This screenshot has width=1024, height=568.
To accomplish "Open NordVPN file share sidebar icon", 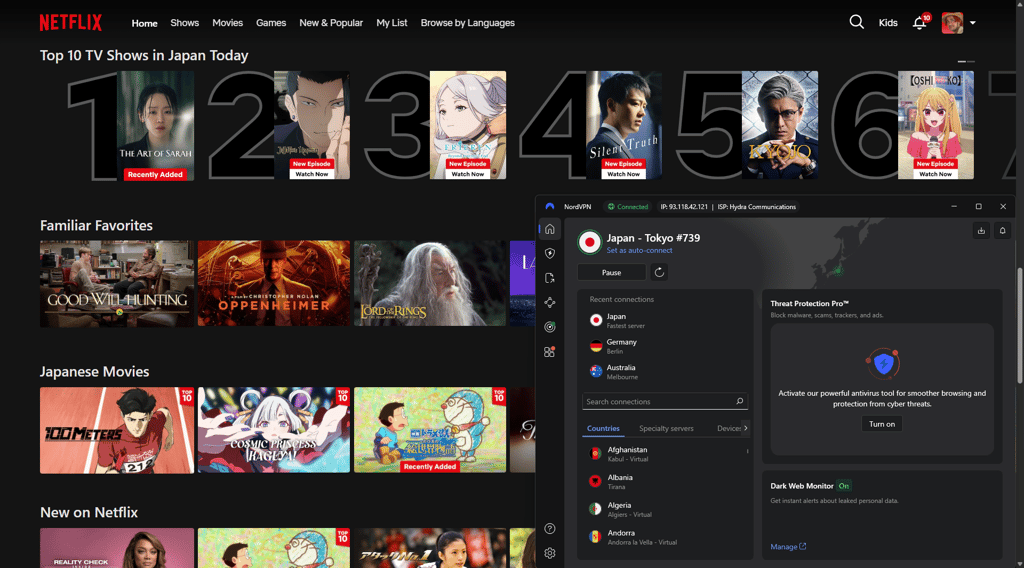I will [x=550, y=278].
